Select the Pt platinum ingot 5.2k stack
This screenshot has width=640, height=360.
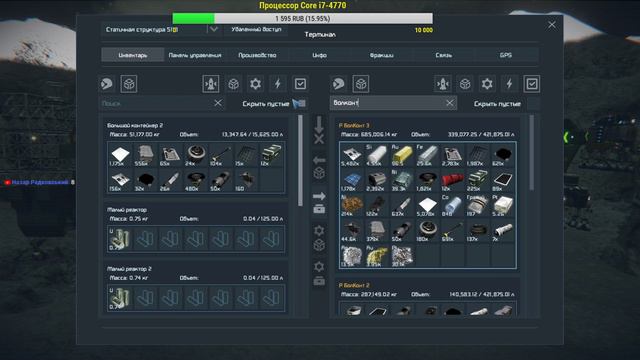[x=503, y=205]
